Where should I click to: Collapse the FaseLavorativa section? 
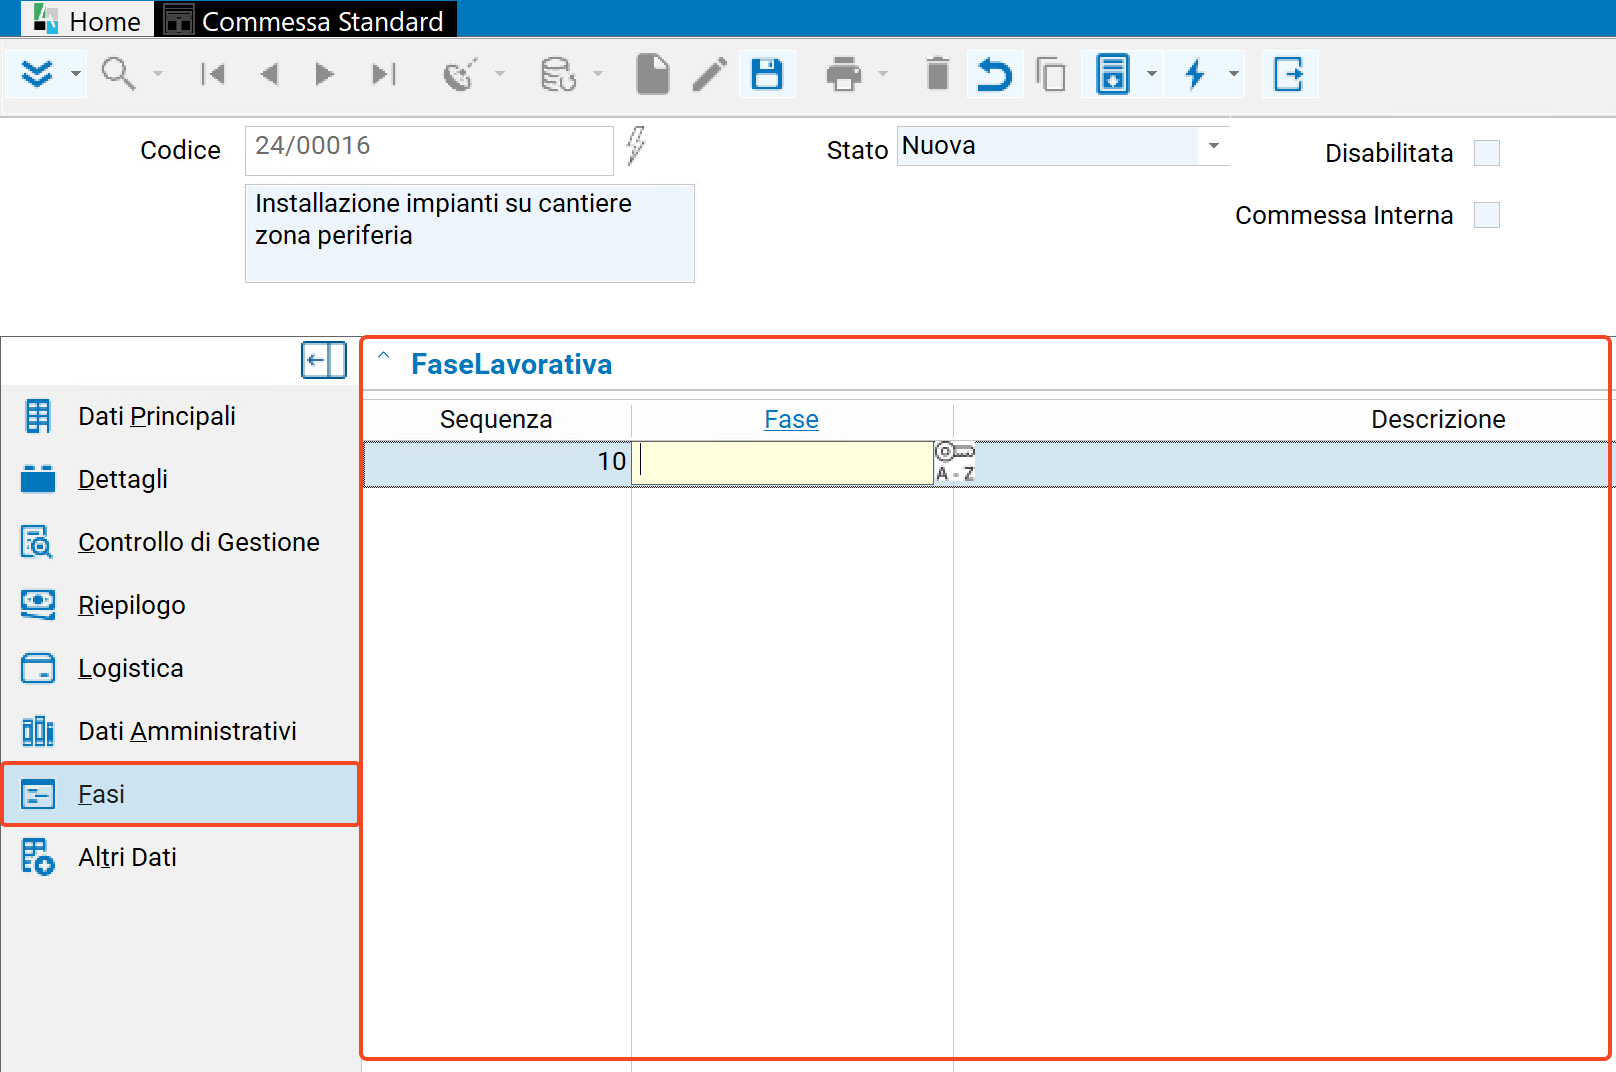(383, 356)
